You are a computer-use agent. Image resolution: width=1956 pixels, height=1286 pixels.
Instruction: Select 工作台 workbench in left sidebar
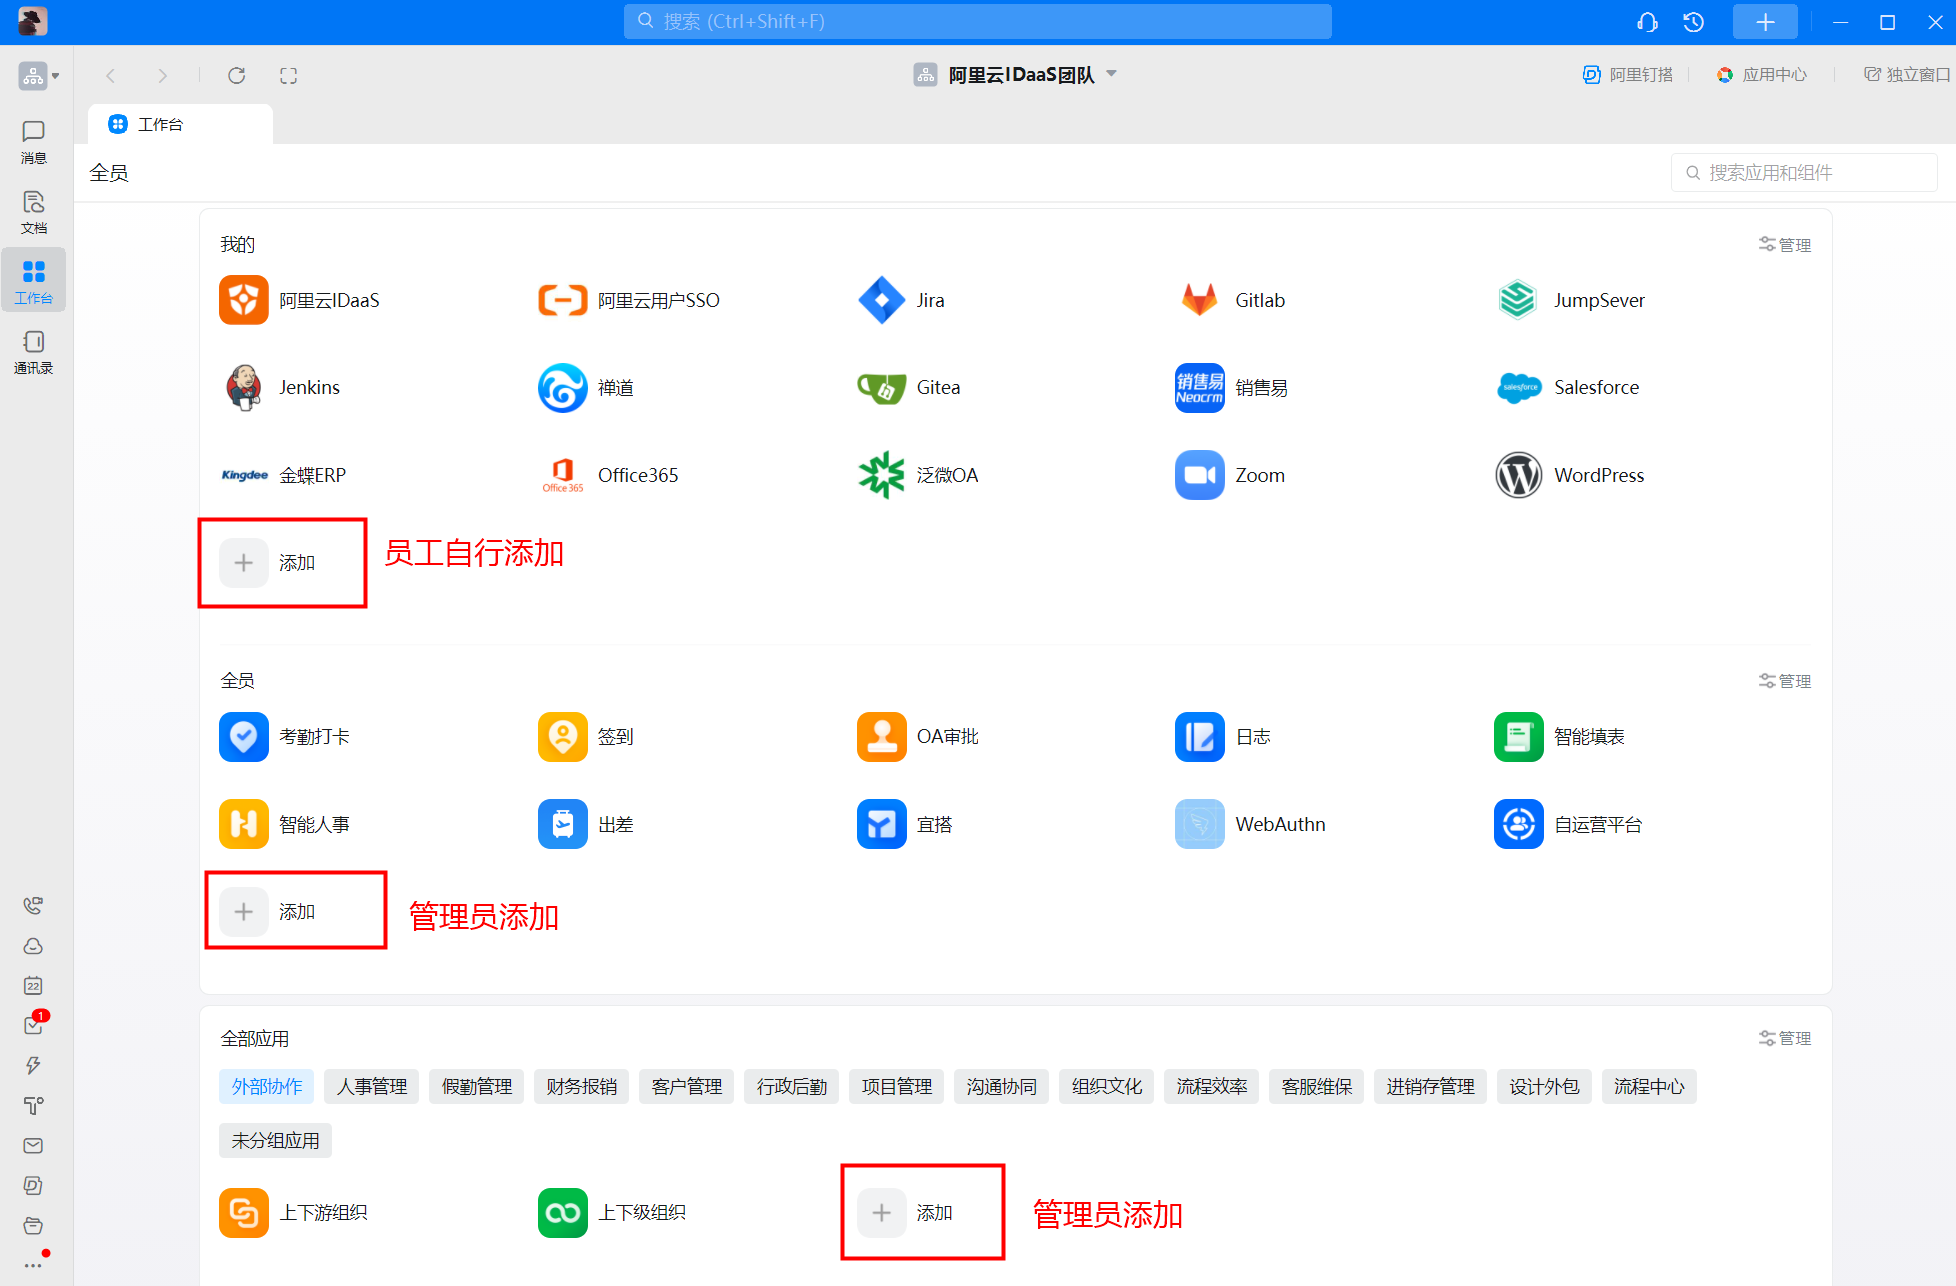[x=33, y=281]
